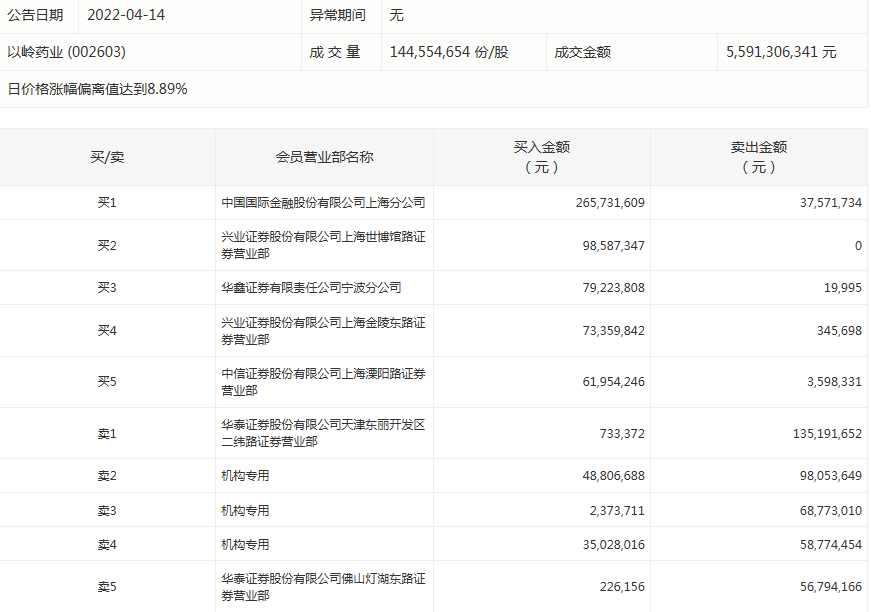Click the buy amount 61,954,246

pos(613,382)
